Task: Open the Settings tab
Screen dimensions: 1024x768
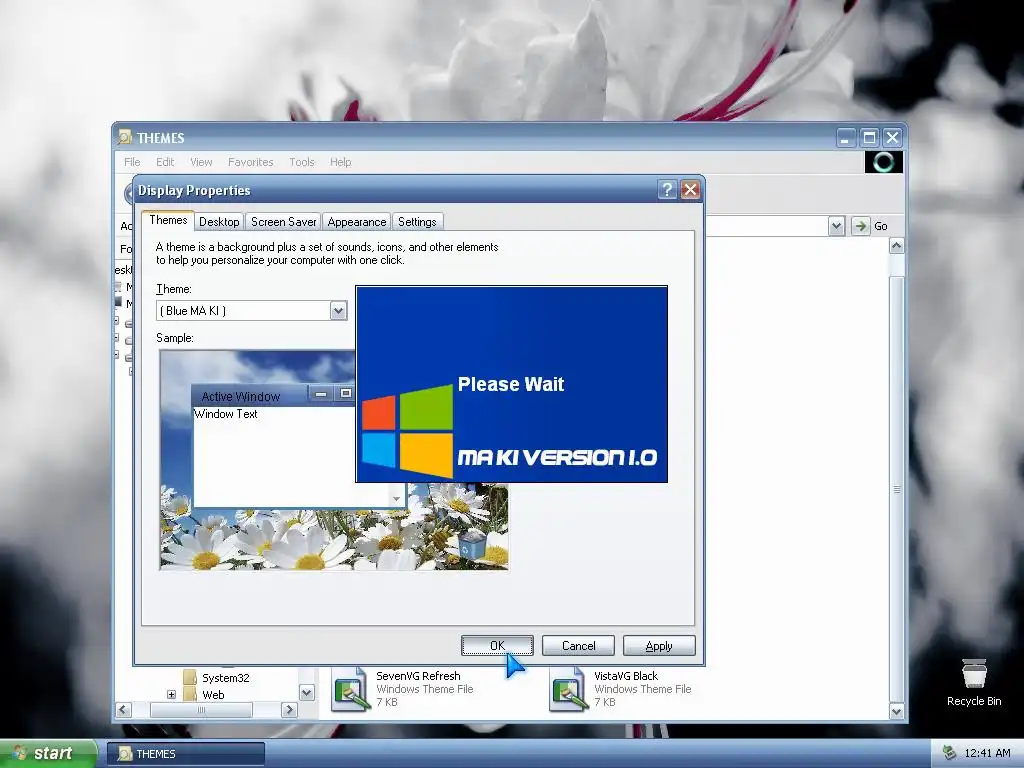Action: [417, 222]
